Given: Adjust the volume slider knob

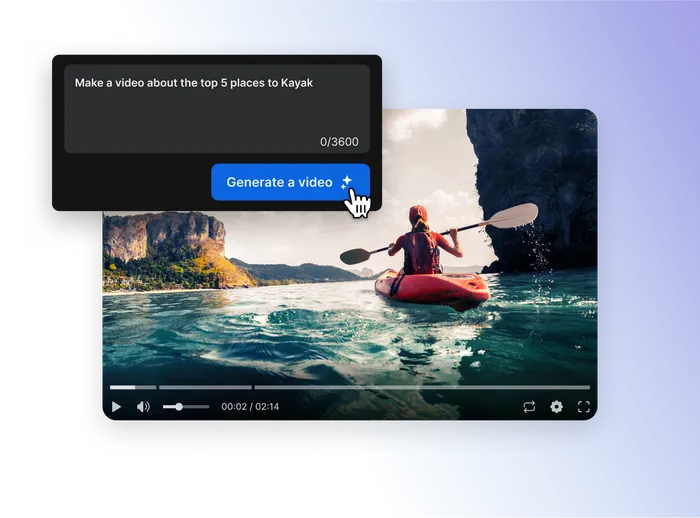Looking at the screenshot, I should [x=179, y=407].
